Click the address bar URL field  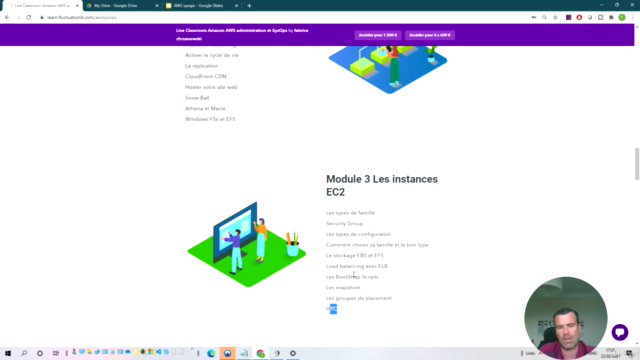(282, 18)
